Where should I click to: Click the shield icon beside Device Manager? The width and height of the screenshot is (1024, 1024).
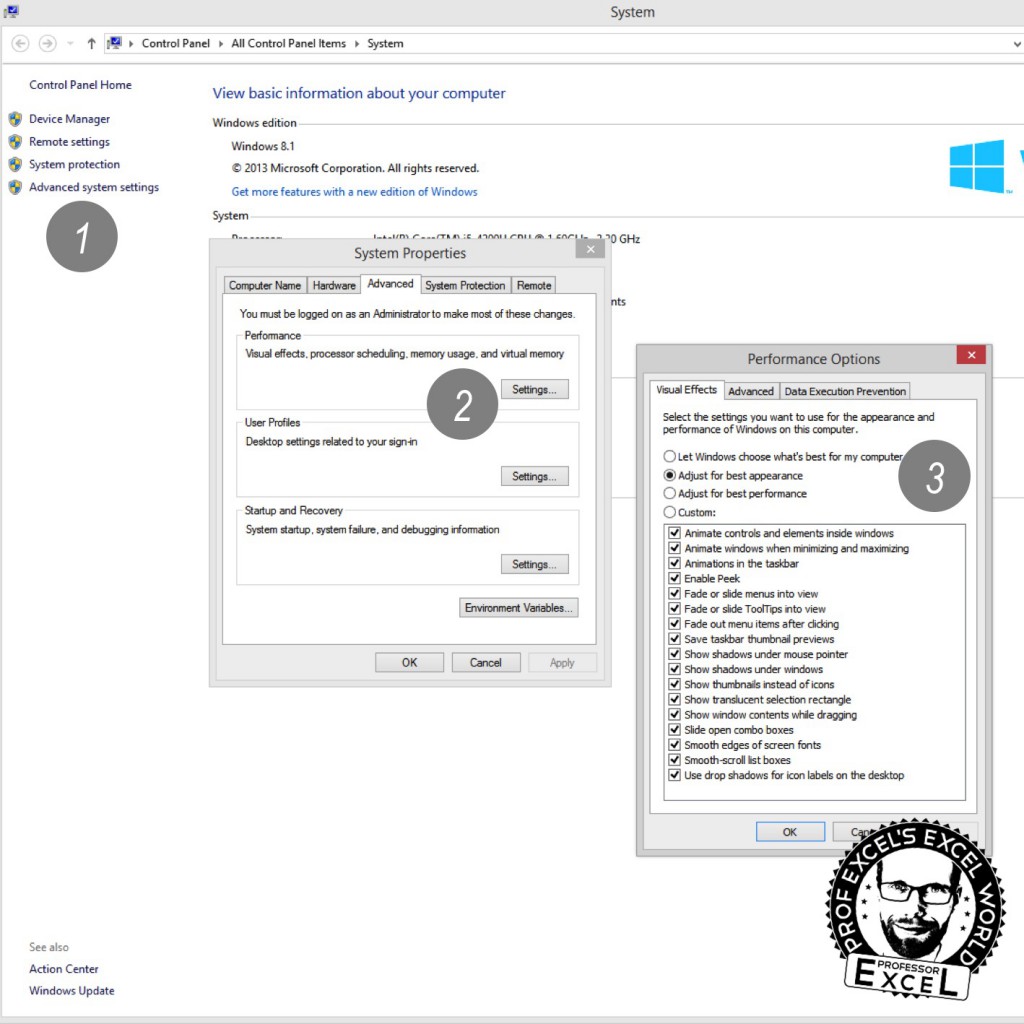pyautogui.click(x=15, y=119)
